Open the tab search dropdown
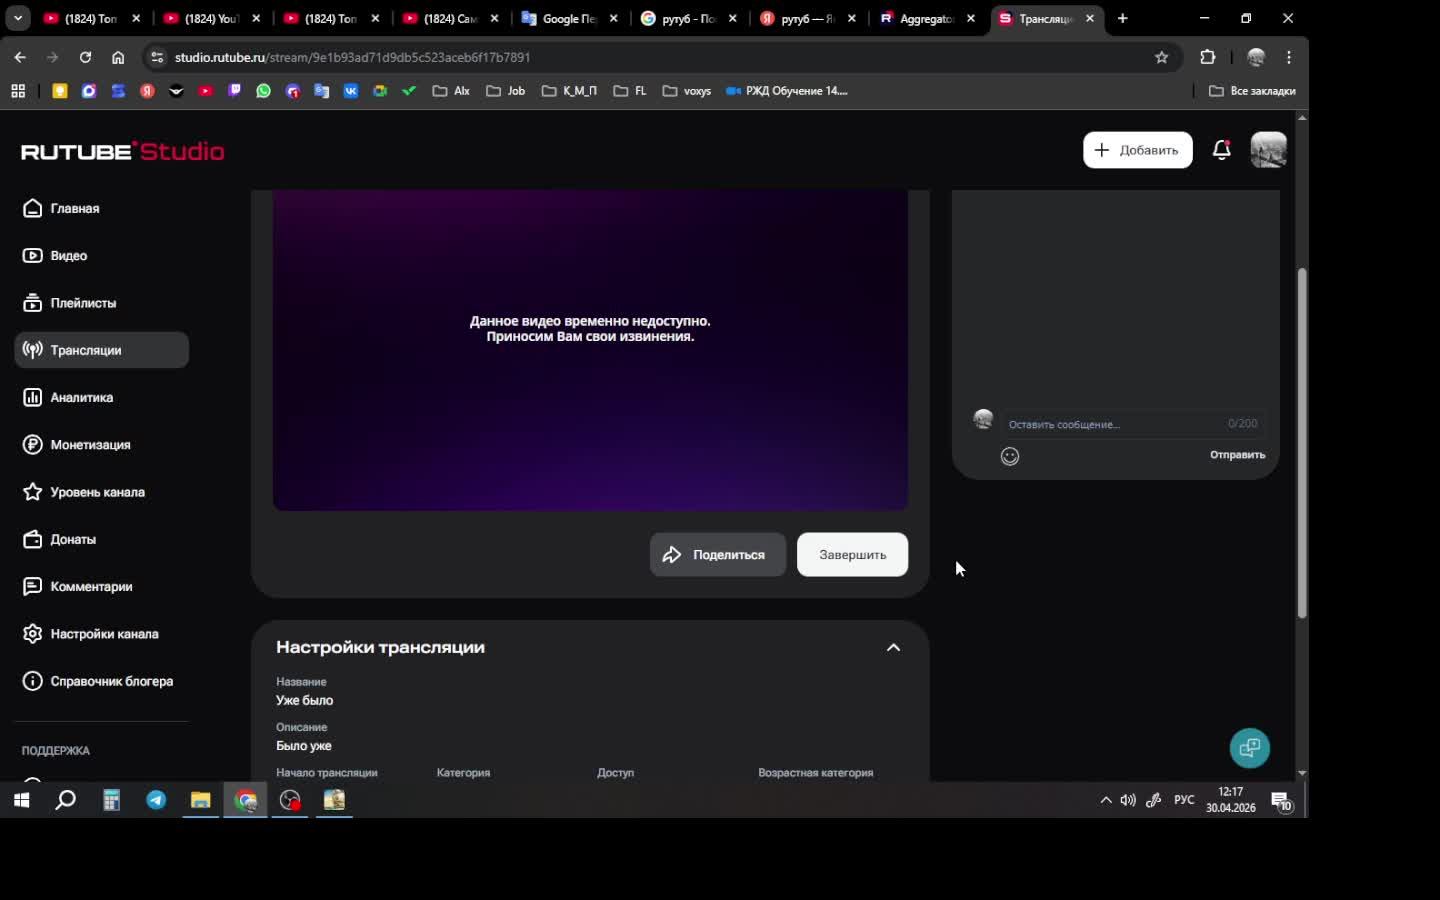 pos(17,18)
